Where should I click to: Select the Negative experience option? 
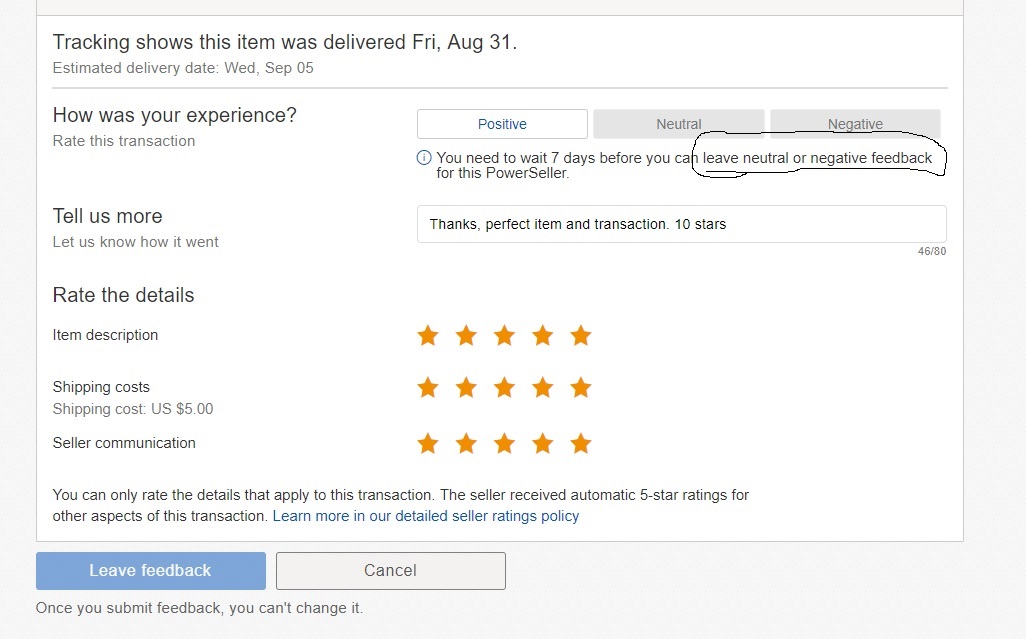855,123
